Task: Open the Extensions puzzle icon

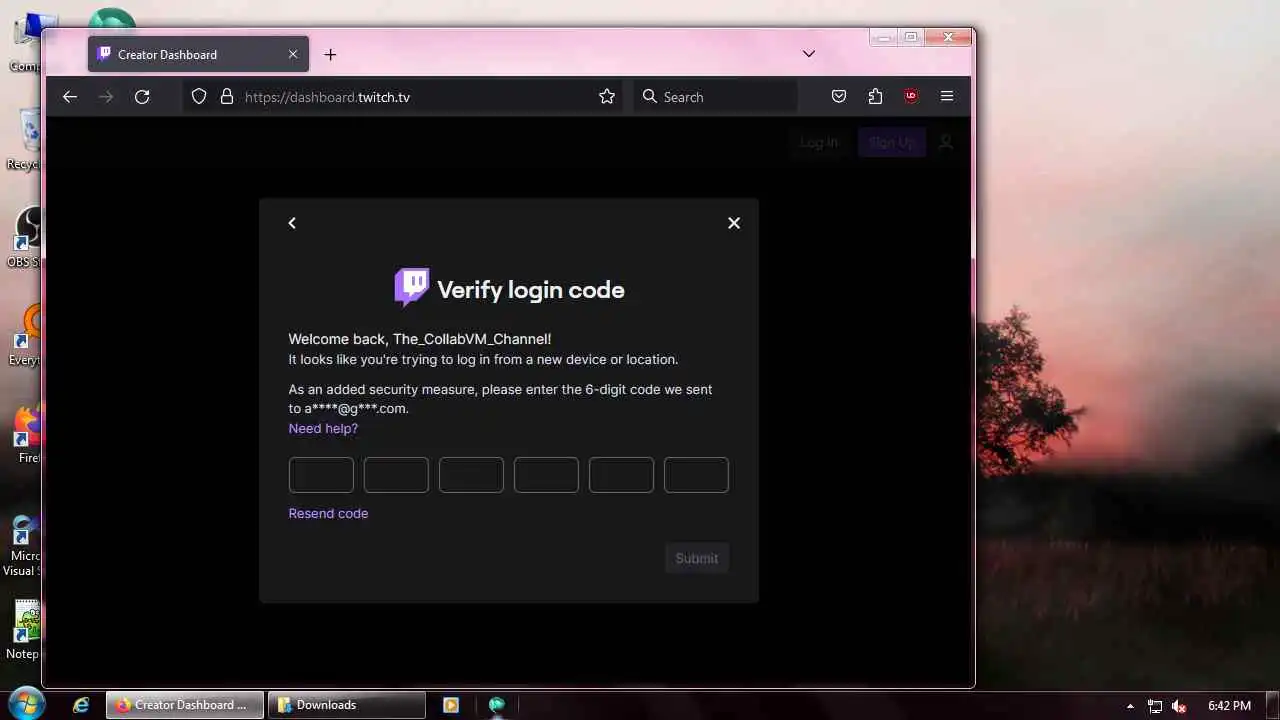Action: [x=875, y=97]
